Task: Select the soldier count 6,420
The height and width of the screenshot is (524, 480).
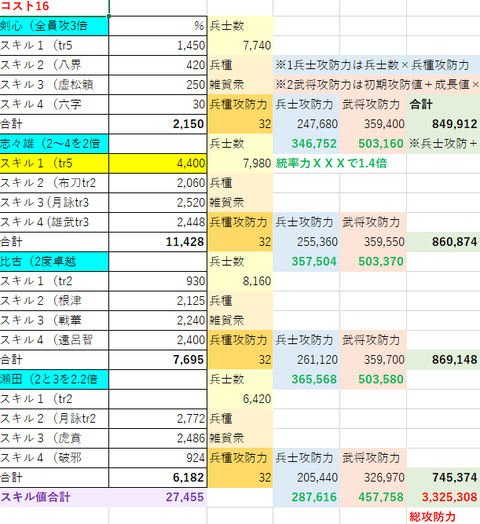Action: pos(240,399)
